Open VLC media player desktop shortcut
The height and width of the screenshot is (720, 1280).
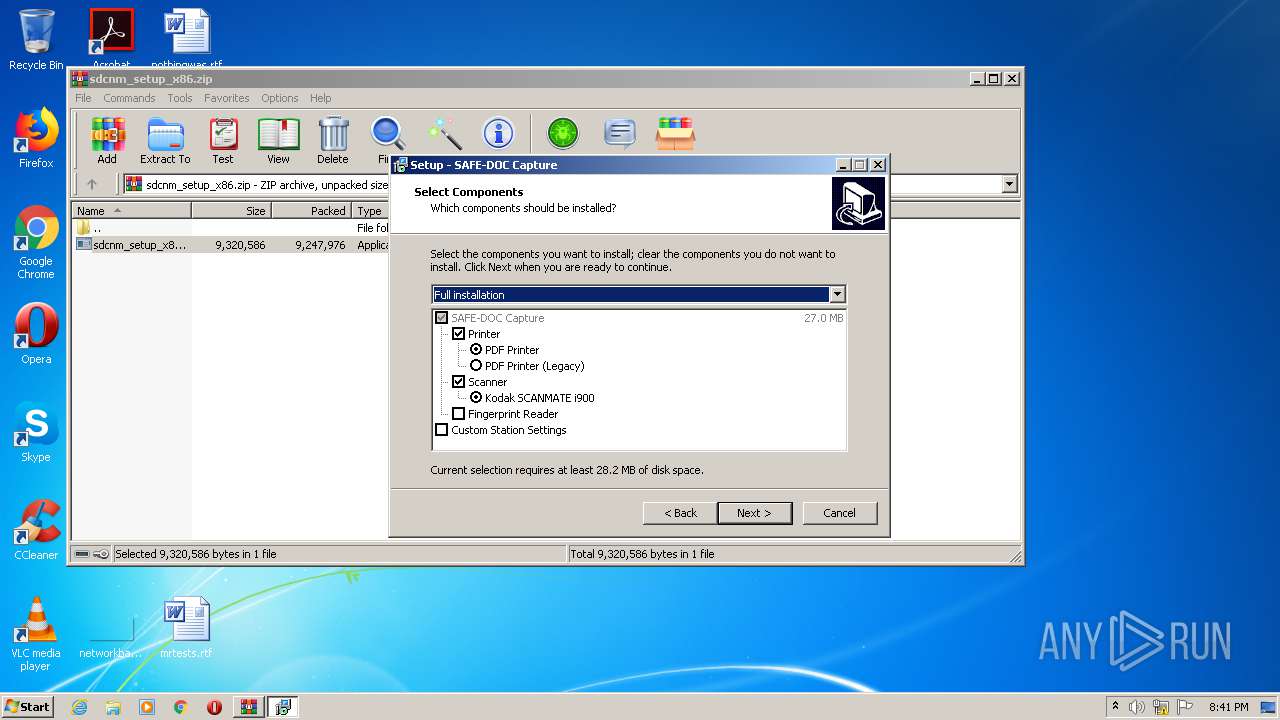pos(36,634)
